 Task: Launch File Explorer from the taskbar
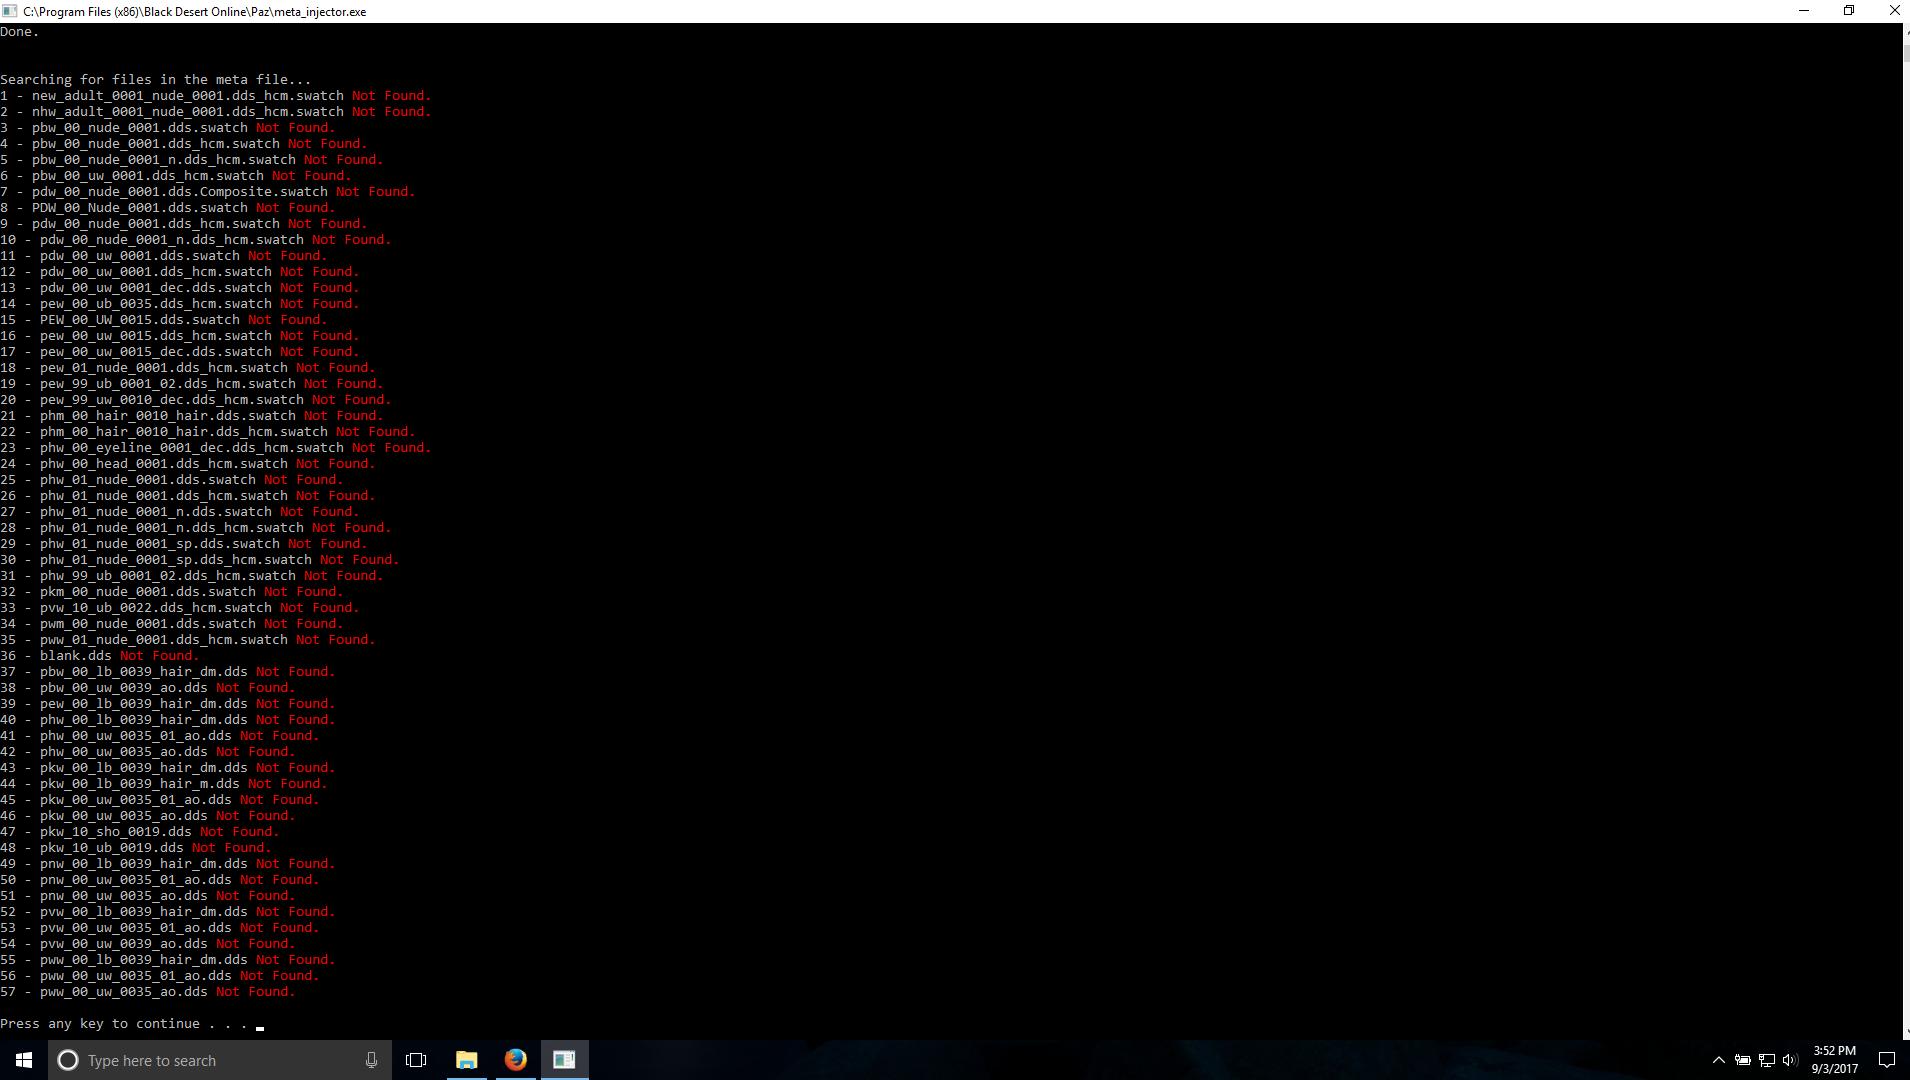(466, 1060)
